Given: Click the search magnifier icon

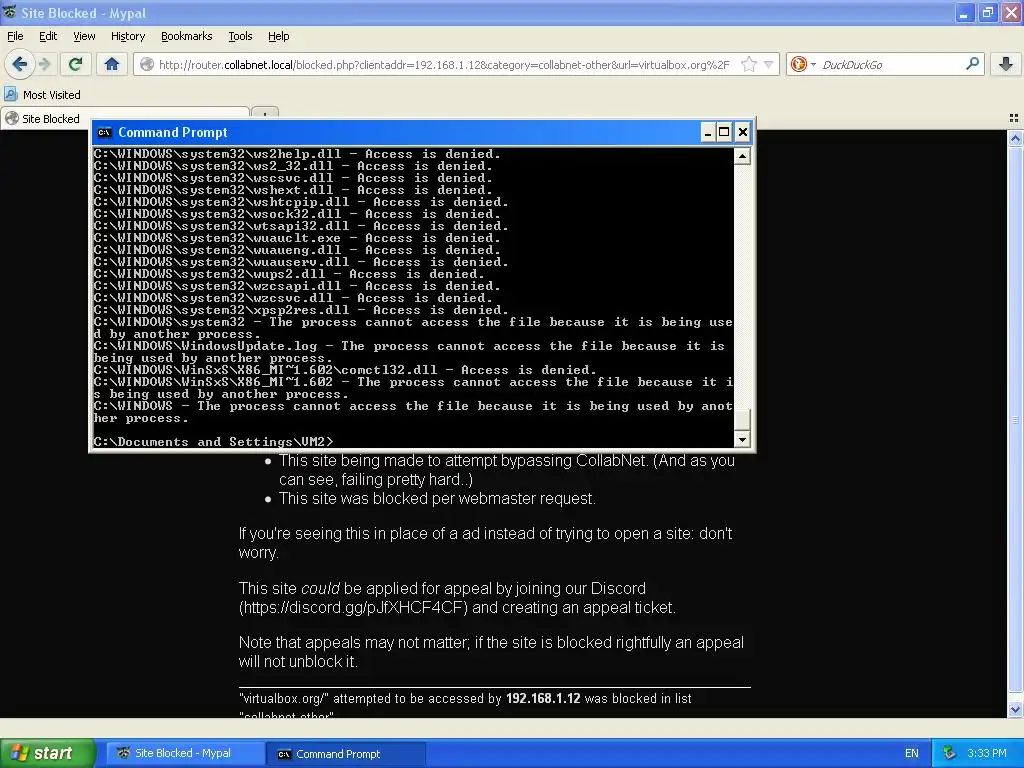Looking at the screenshot, I should click(x=972, y=64).
